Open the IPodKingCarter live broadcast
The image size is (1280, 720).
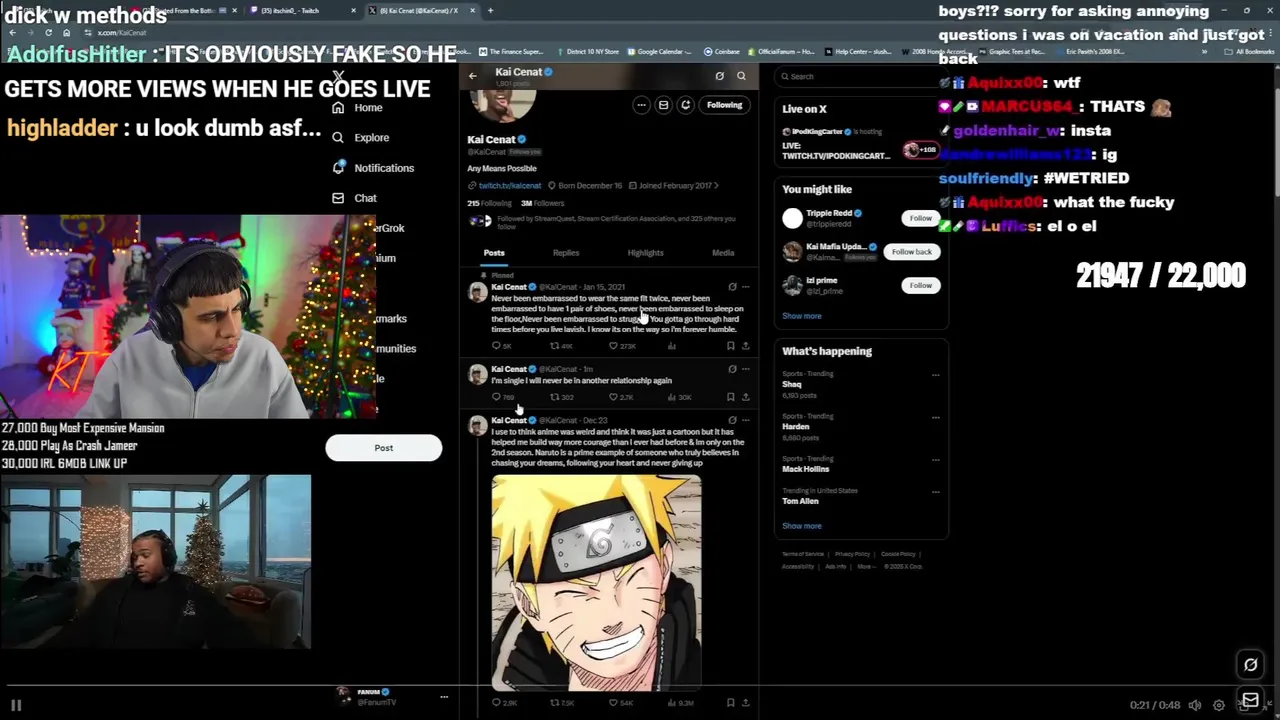click(860, 144)
